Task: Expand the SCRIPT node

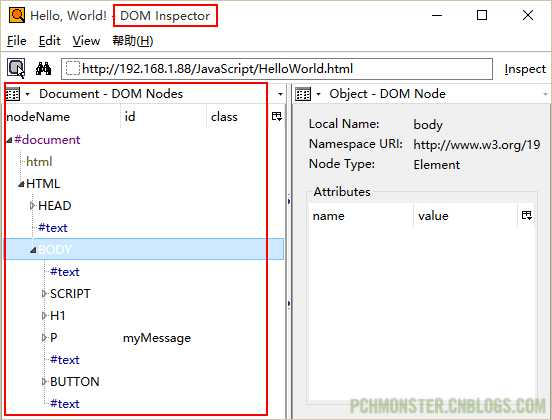Action: click(x=44, y=294)
